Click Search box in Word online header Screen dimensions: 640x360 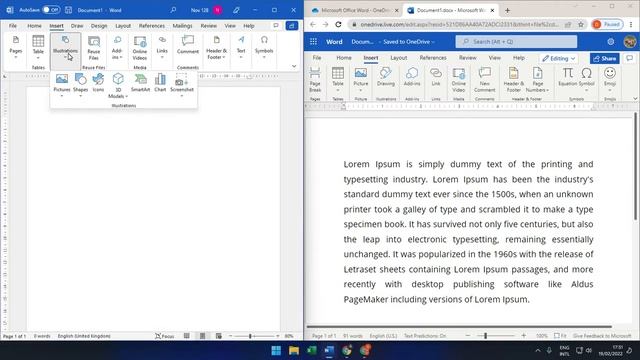coord(516,42)
